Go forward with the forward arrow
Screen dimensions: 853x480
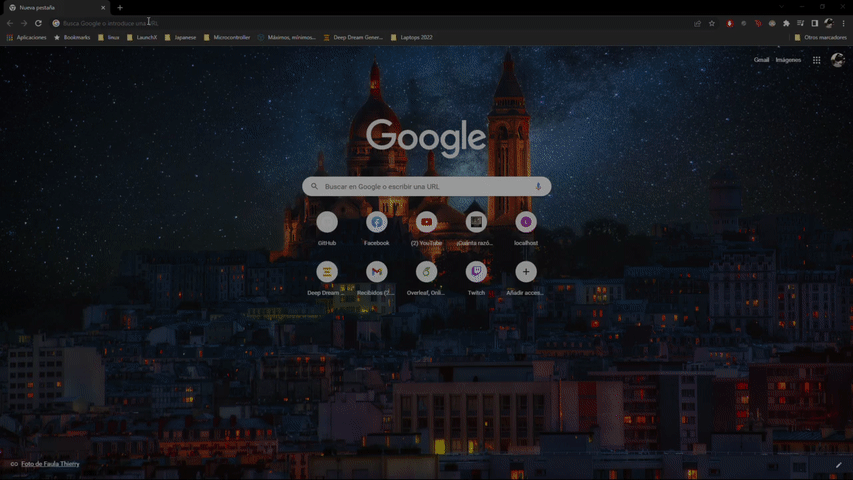pyautogui.click(x=24, y=23)
